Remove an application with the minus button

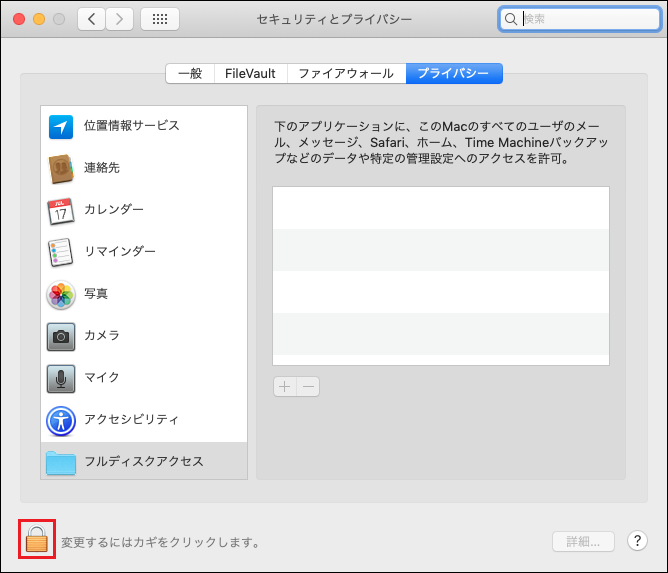308,386
